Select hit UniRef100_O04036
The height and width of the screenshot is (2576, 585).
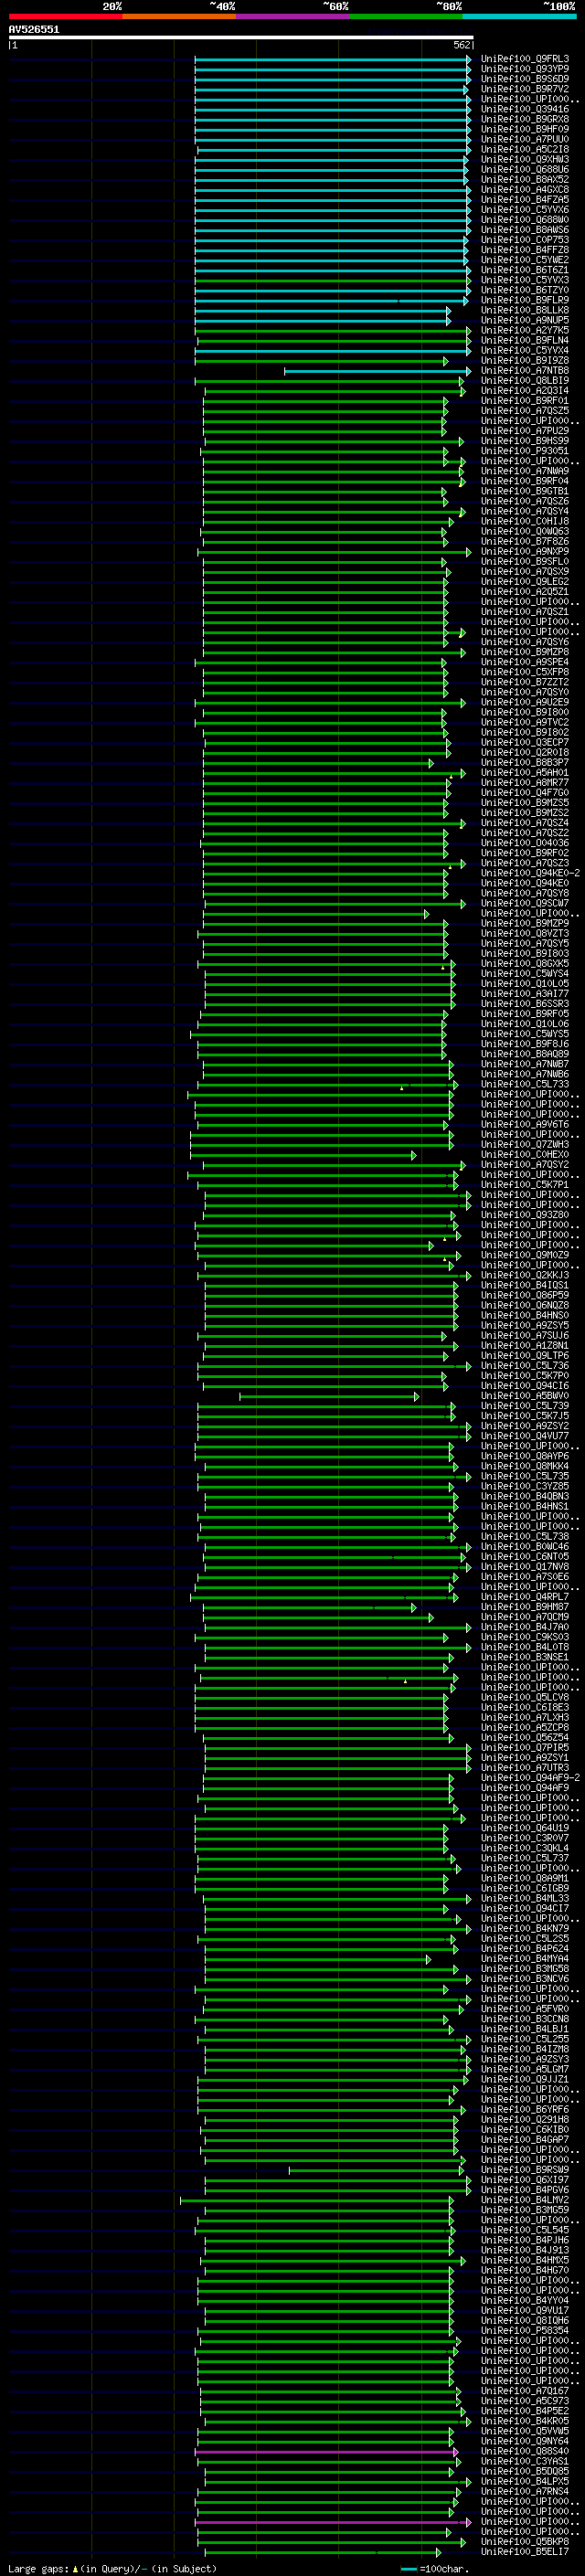click(x=525, y=843)
